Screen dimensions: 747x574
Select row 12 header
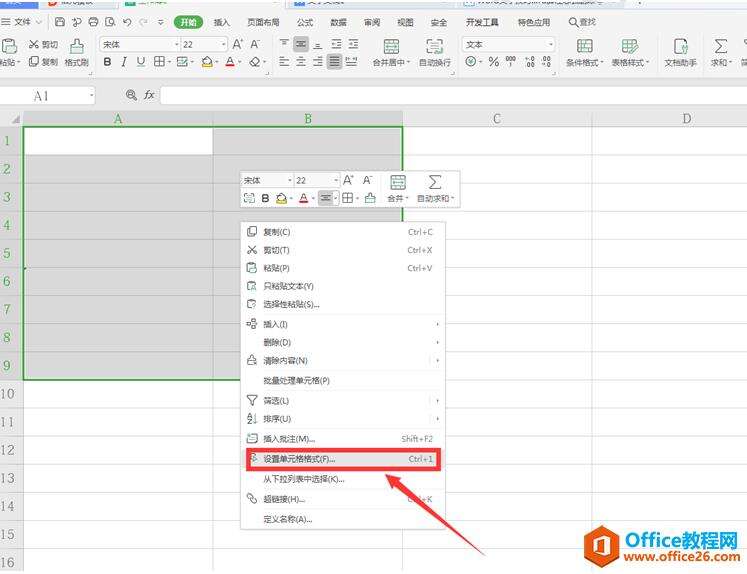pyautogui.click(x=8, y=450)
